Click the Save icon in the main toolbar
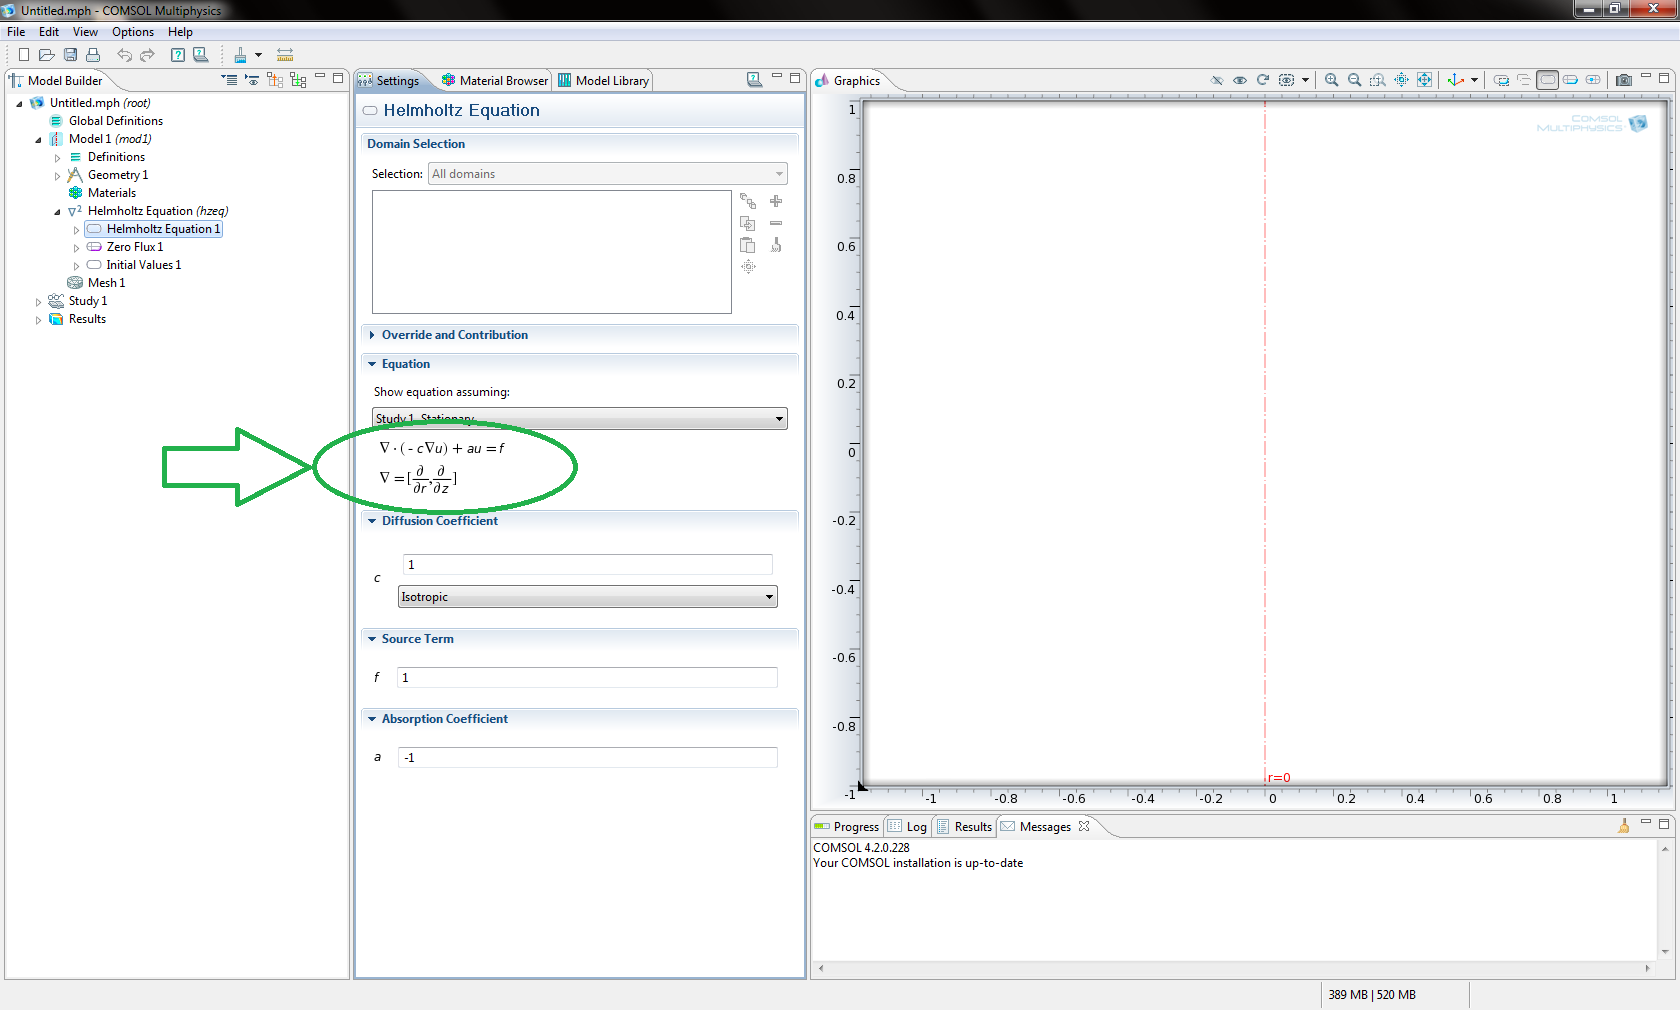 70,55
